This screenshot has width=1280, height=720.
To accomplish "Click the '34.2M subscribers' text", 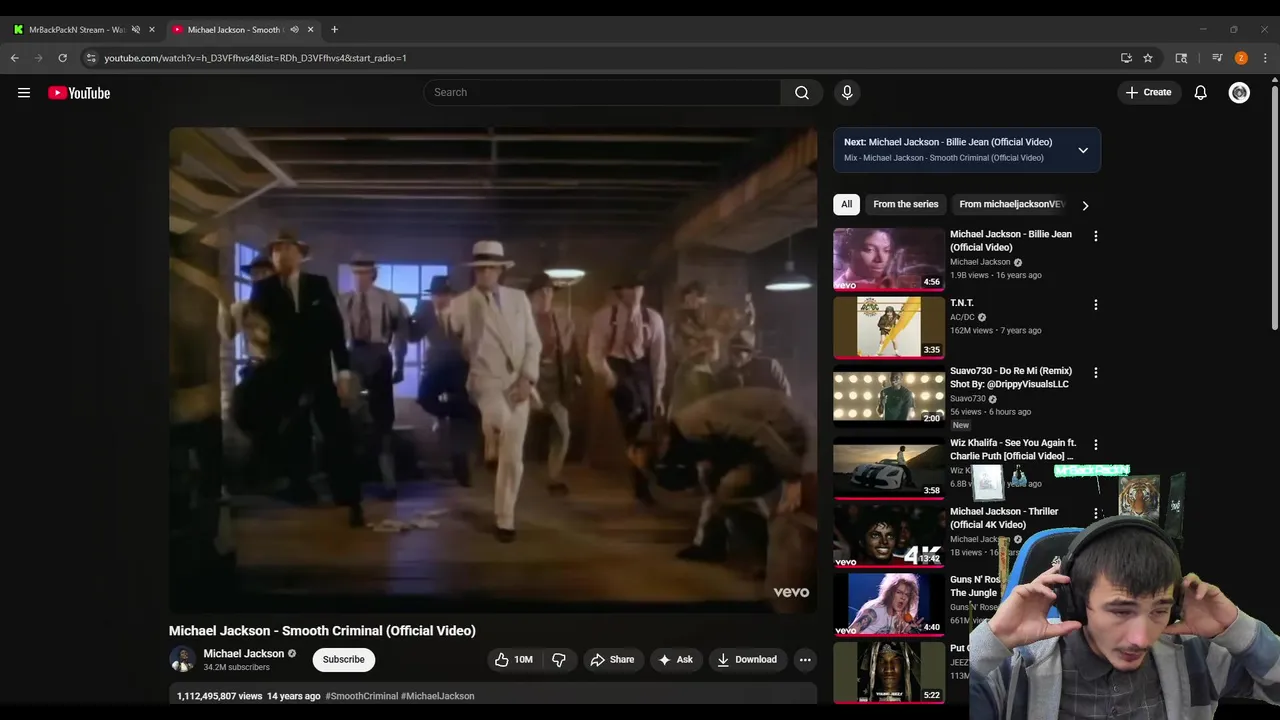I will [236, 667].
